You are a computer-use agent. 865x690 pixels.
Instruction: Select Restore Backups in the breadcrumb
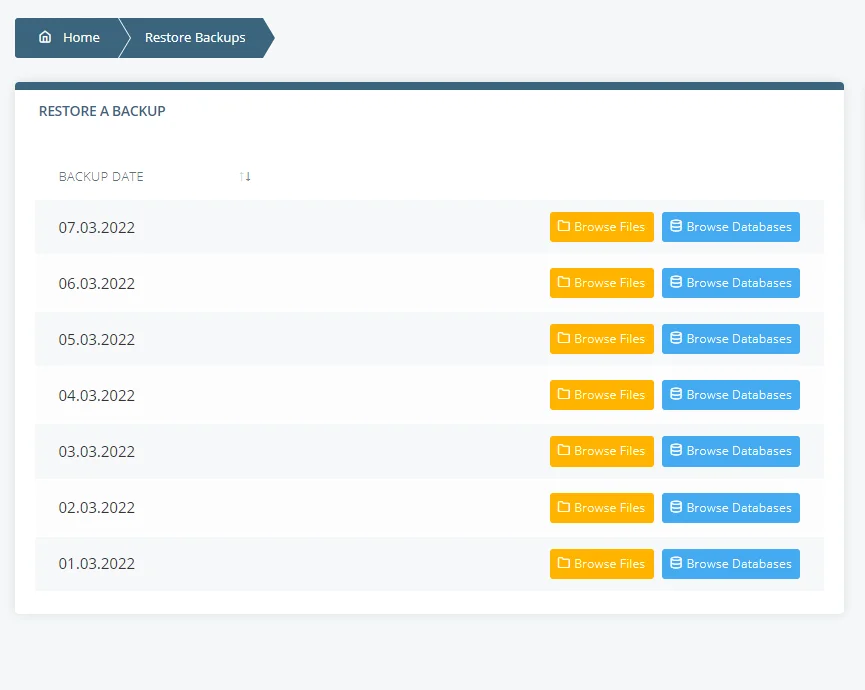[x=194, y=37]
